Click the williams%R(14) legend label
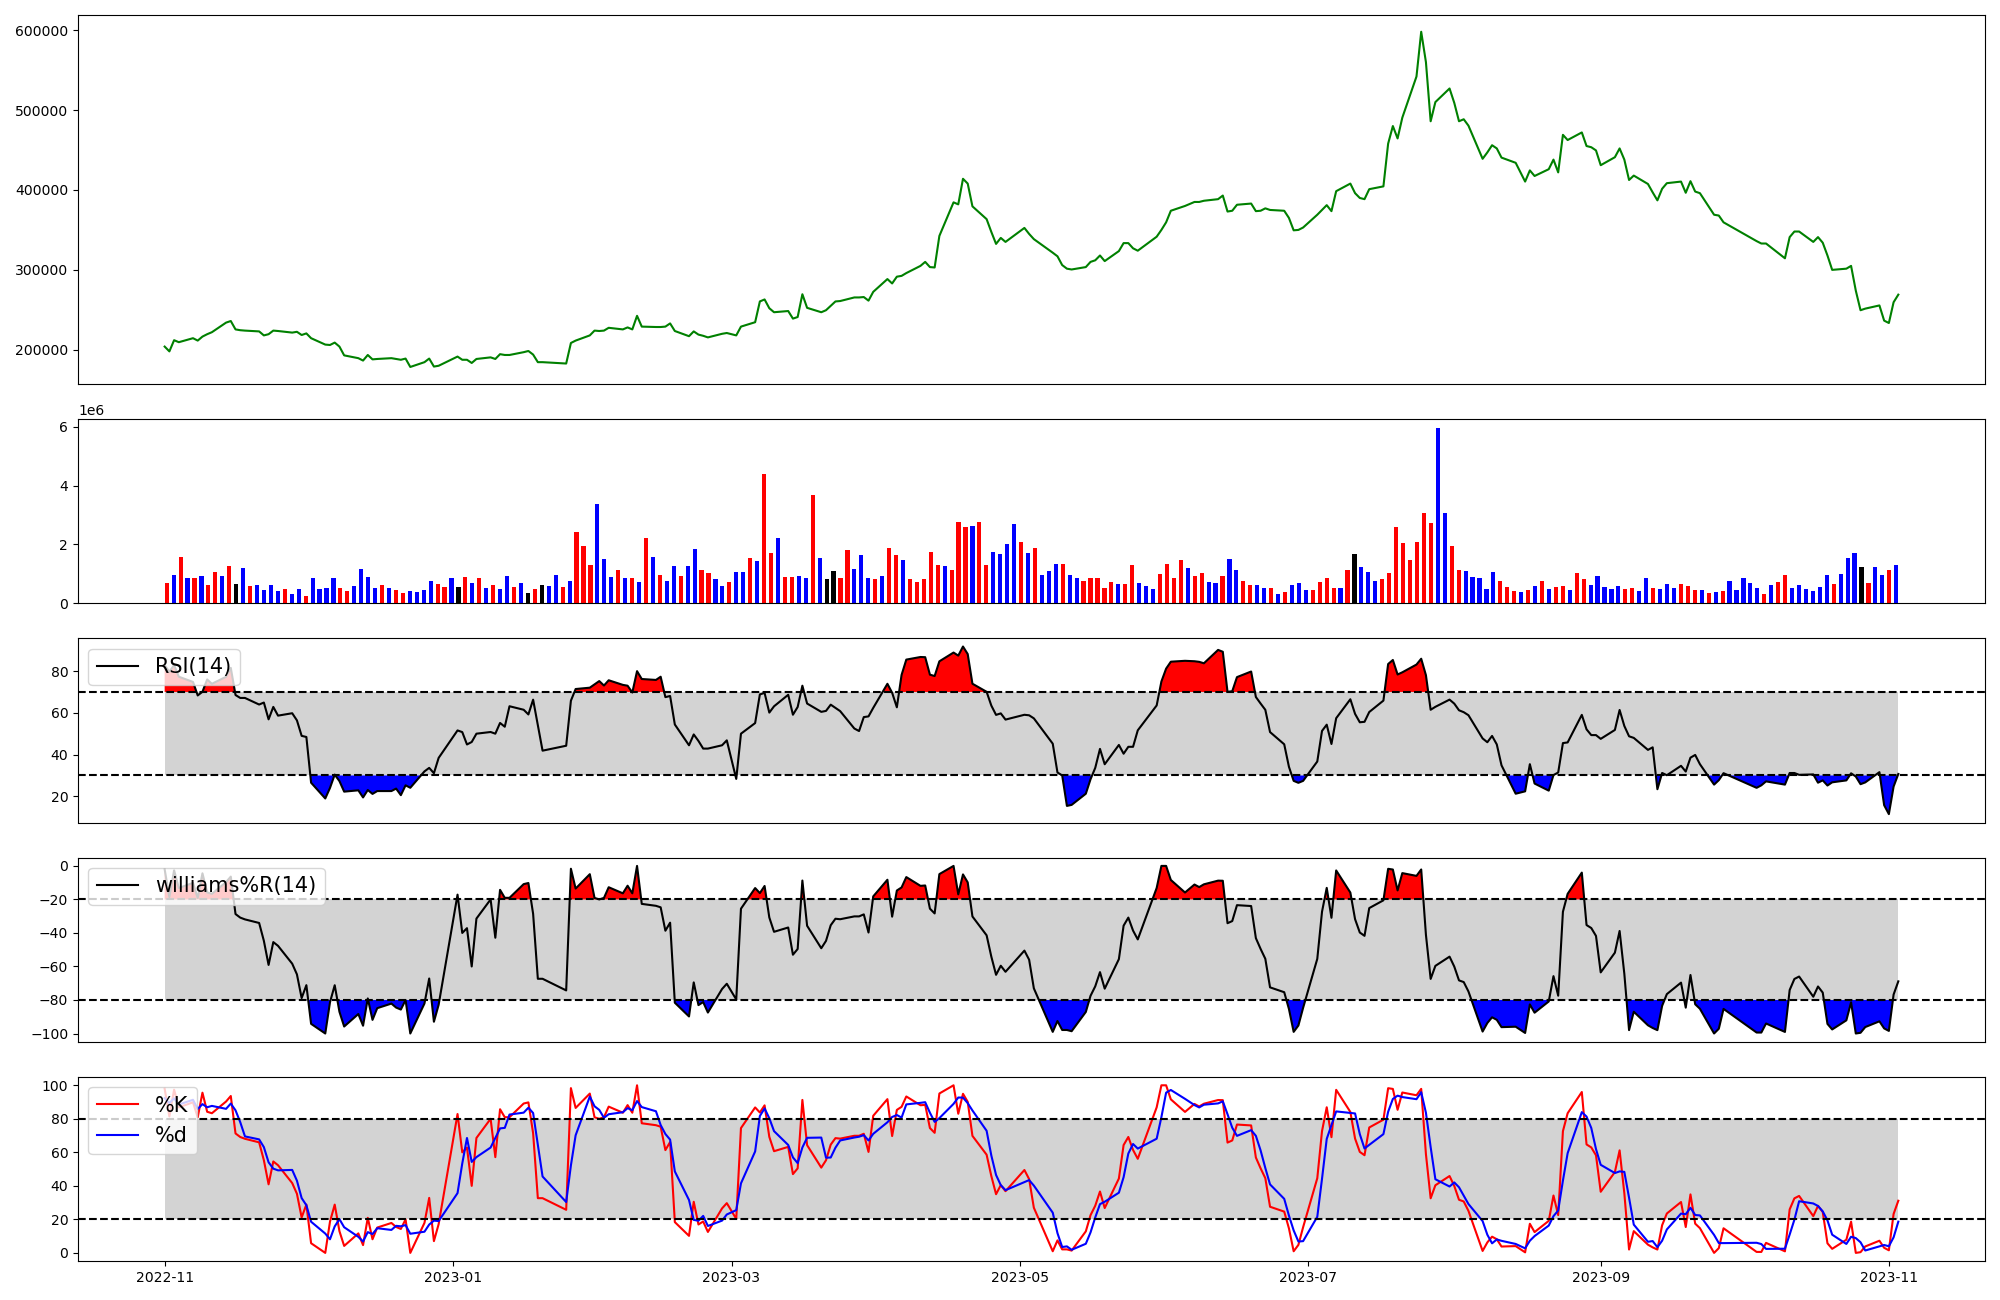Viewport: 2000px width, 1300px height. pyautogui.click(x=235, y=886)
